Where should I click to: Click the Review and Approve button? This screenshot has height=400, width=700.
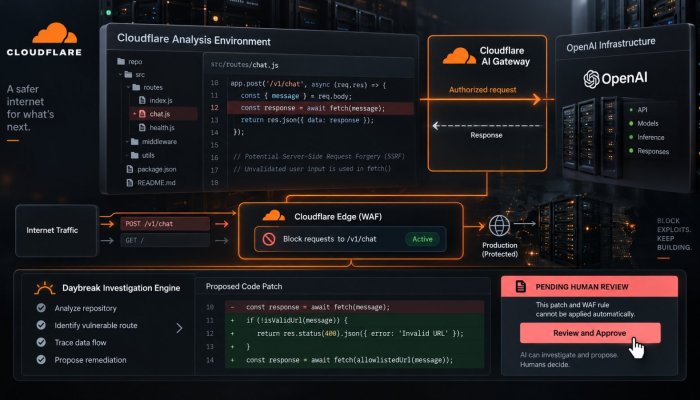coord(590,333)
